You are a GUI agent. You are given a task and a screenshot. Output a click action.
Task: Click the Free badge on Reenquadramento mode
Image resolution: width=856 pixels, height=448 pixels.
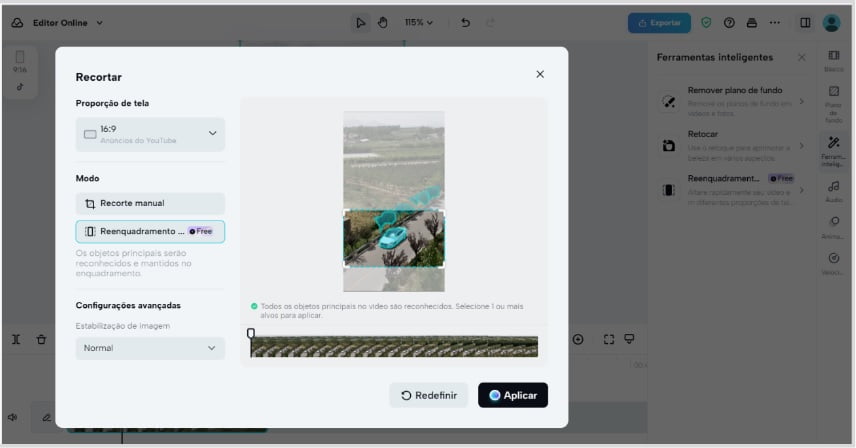[x=200, y=231]
